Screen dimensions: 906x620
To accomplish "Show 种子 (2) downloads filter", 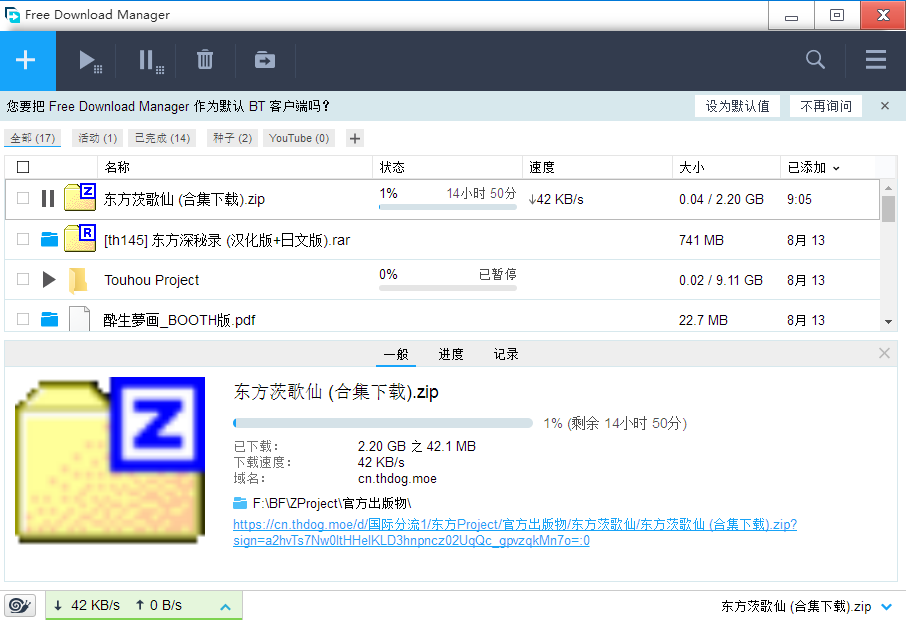I will (x=232, y=138).
